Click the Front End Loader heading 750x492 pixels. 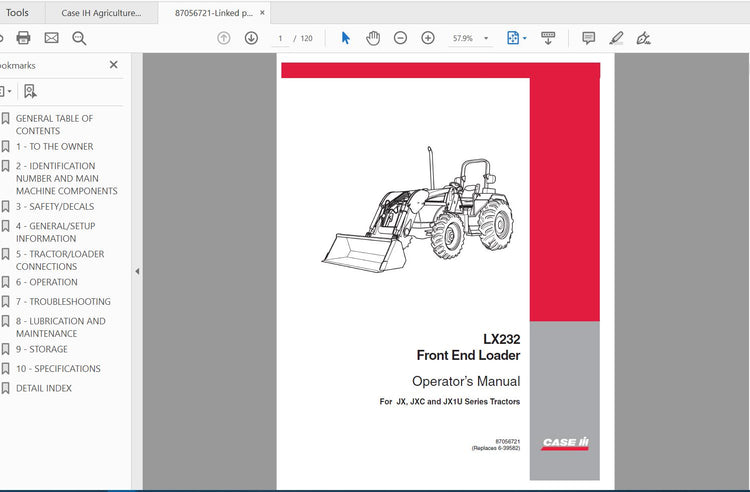(x=468, y=355)
